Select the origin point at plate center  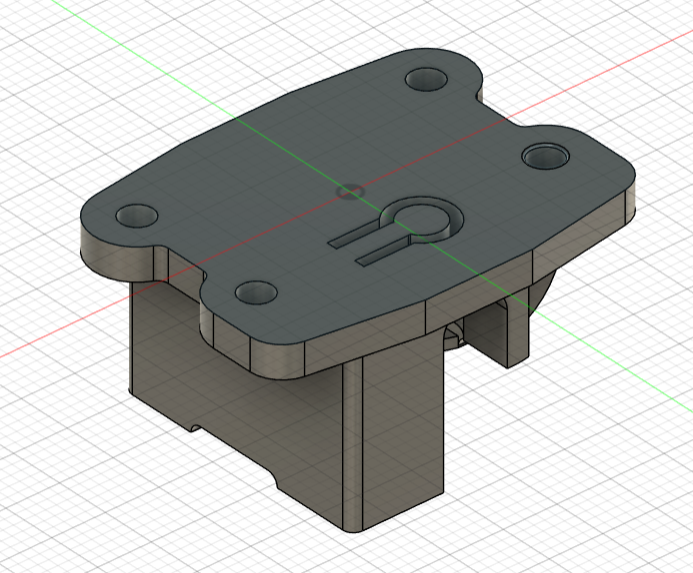350,192
